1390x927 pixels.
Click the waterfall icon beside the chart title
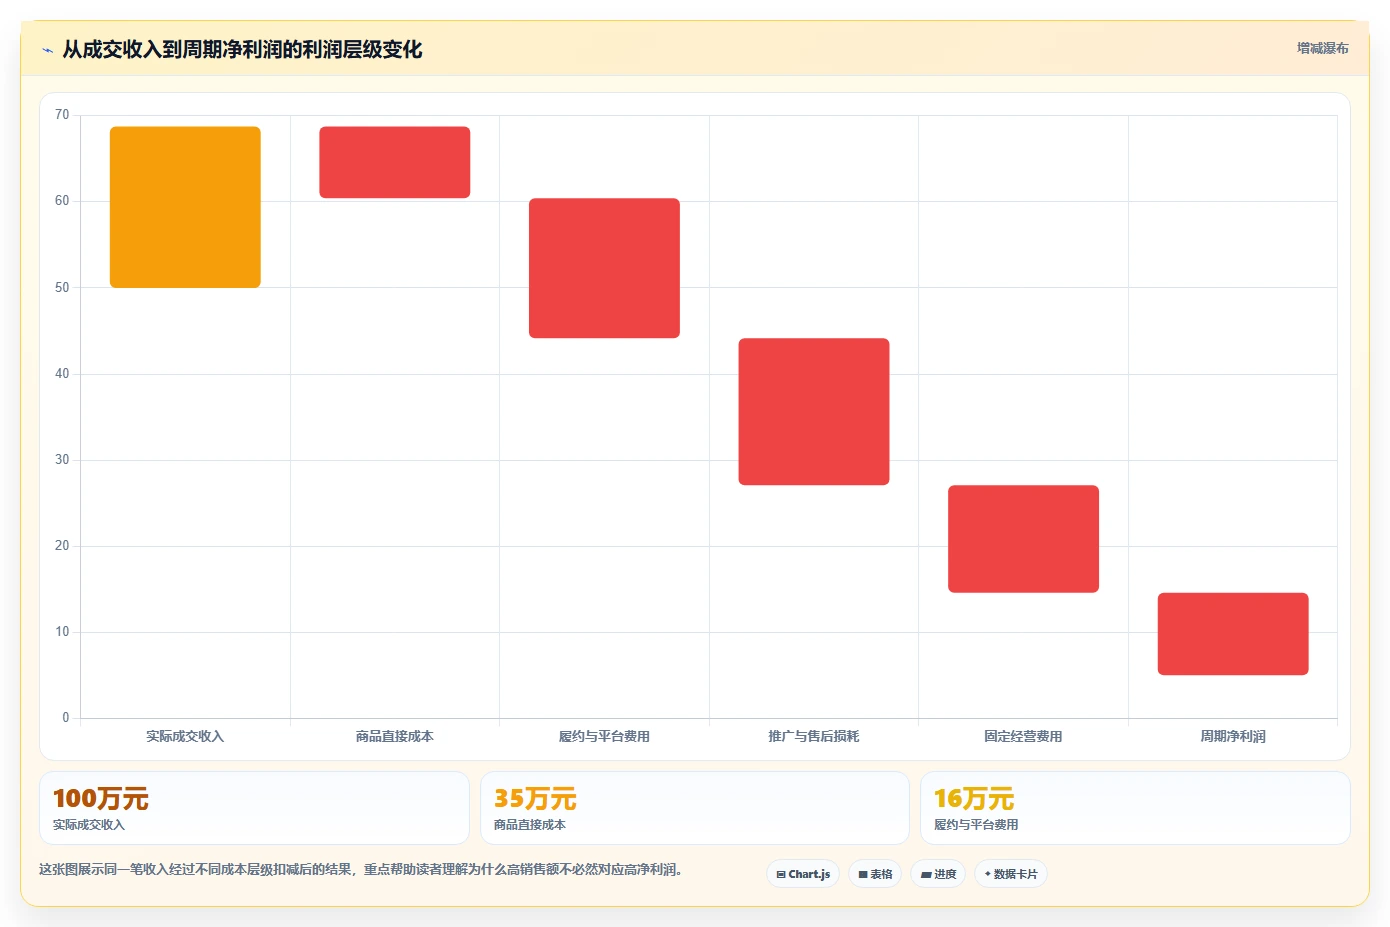47,50
